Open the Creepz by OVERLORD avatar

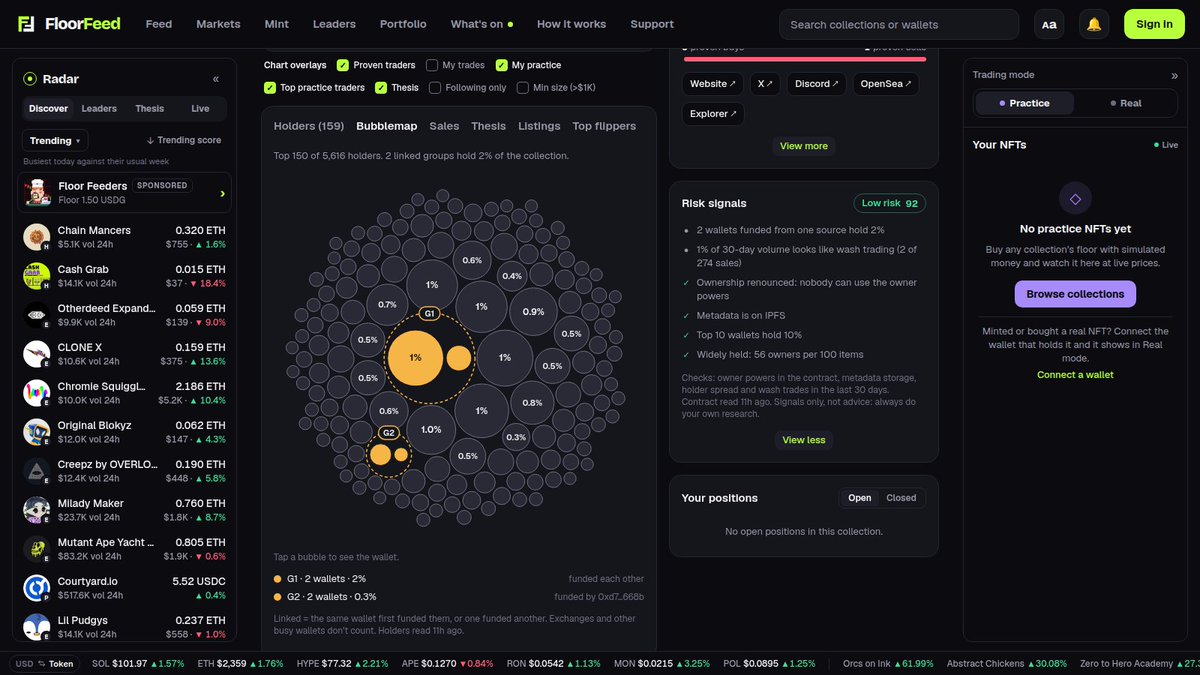click(37, 471)
